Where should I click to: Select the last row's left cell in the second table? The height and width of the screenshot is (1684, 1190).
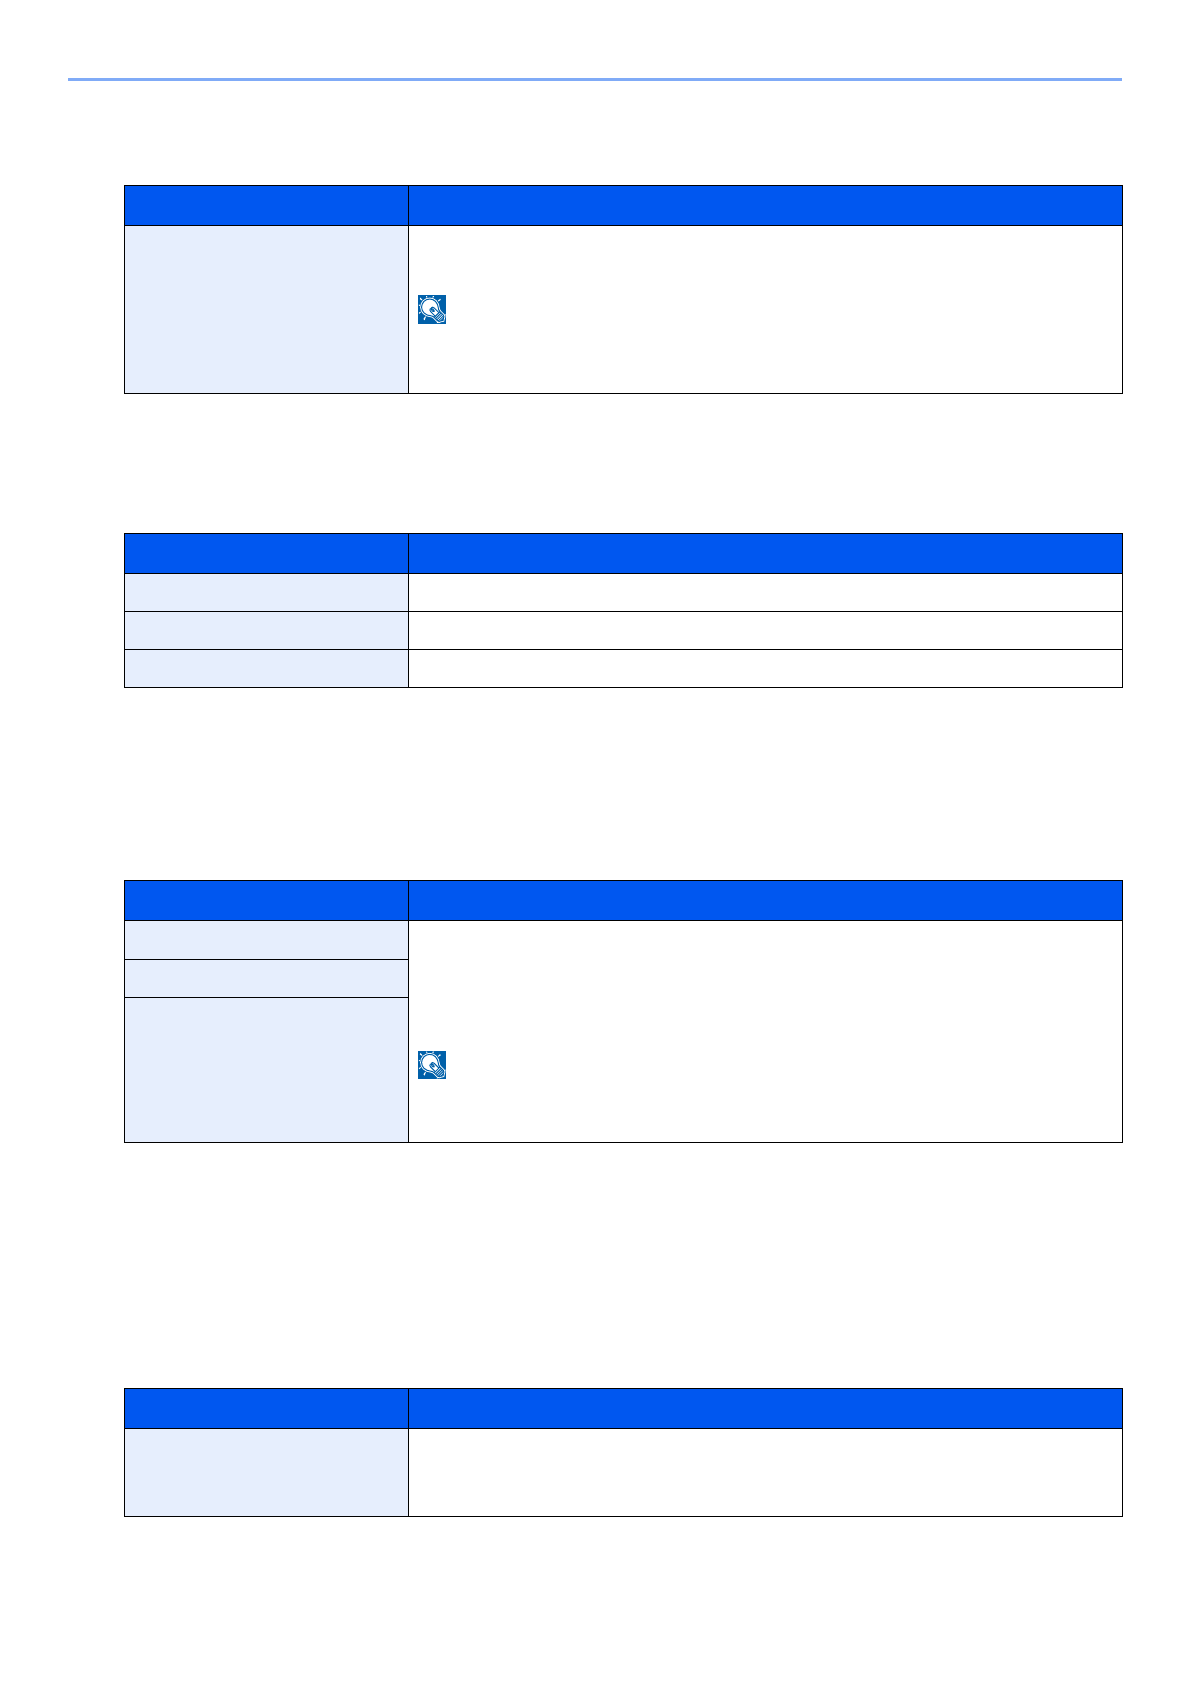[x=266, y=668]
